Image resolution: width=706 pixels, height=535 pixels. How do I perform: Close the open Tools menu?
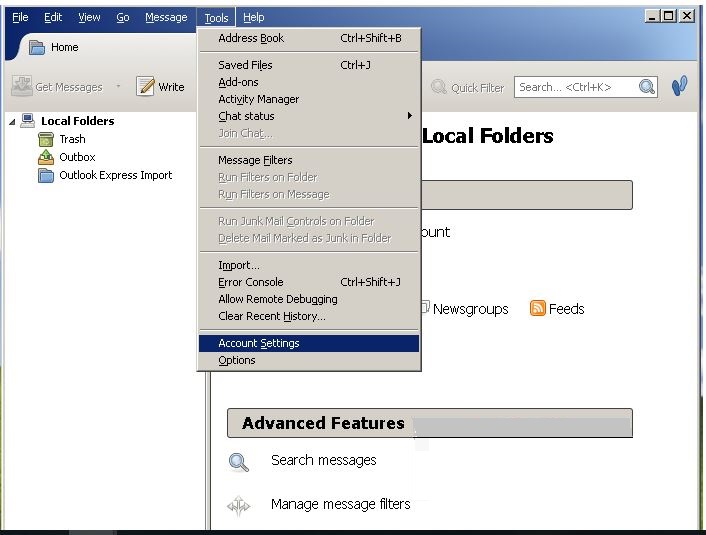(x=216, y=18)
